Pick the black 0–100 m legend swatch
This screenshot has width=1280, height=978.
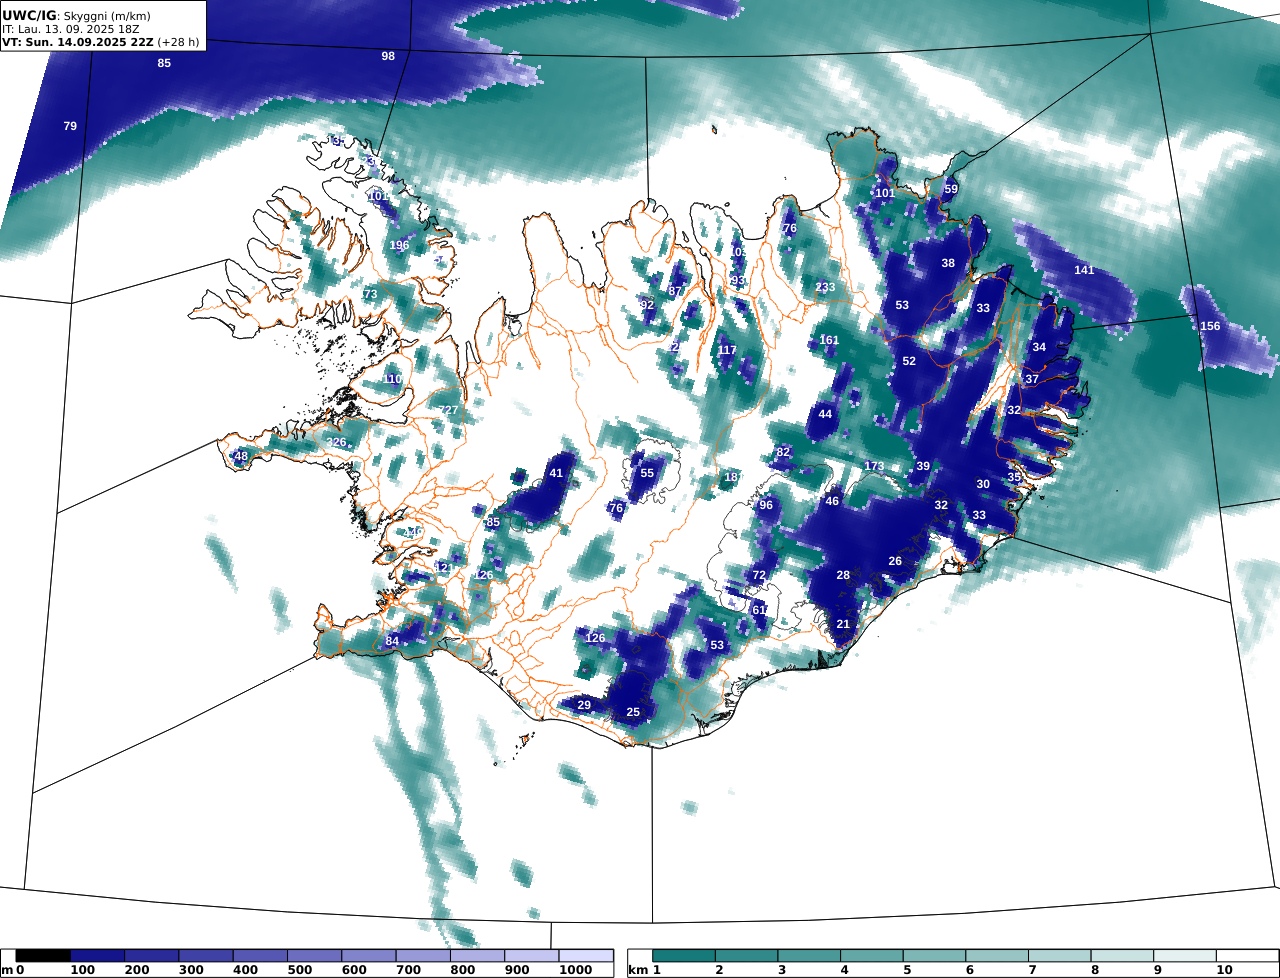pyautogui.click(x=43, y=956)
